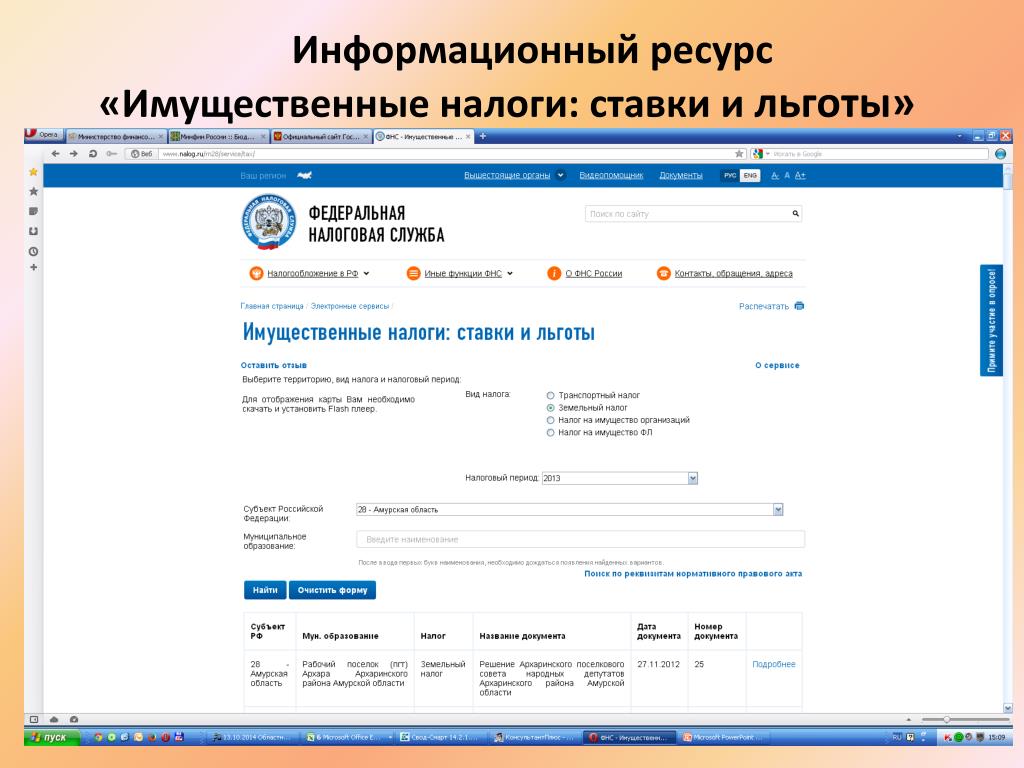Focus the Муниципальное образование input field
The width and height of the screenshot is (1024, 768).
tap(581, 539)
